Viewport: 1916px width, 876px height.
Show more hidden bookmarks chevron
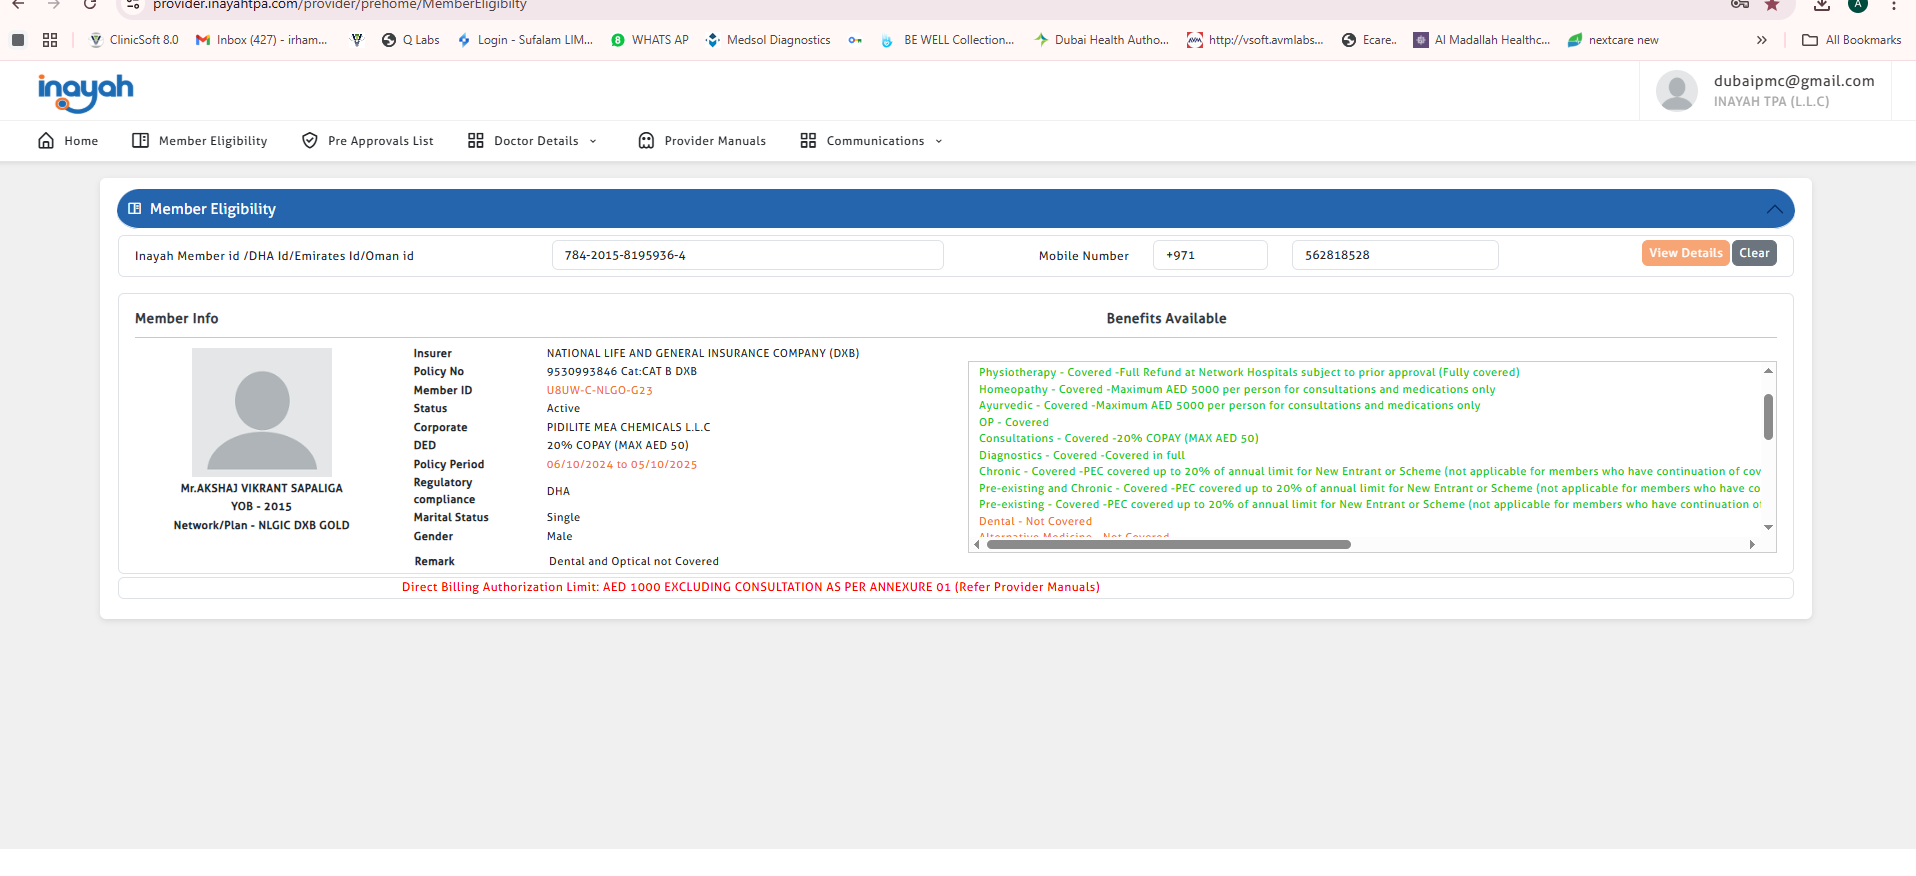point(1761,40)
